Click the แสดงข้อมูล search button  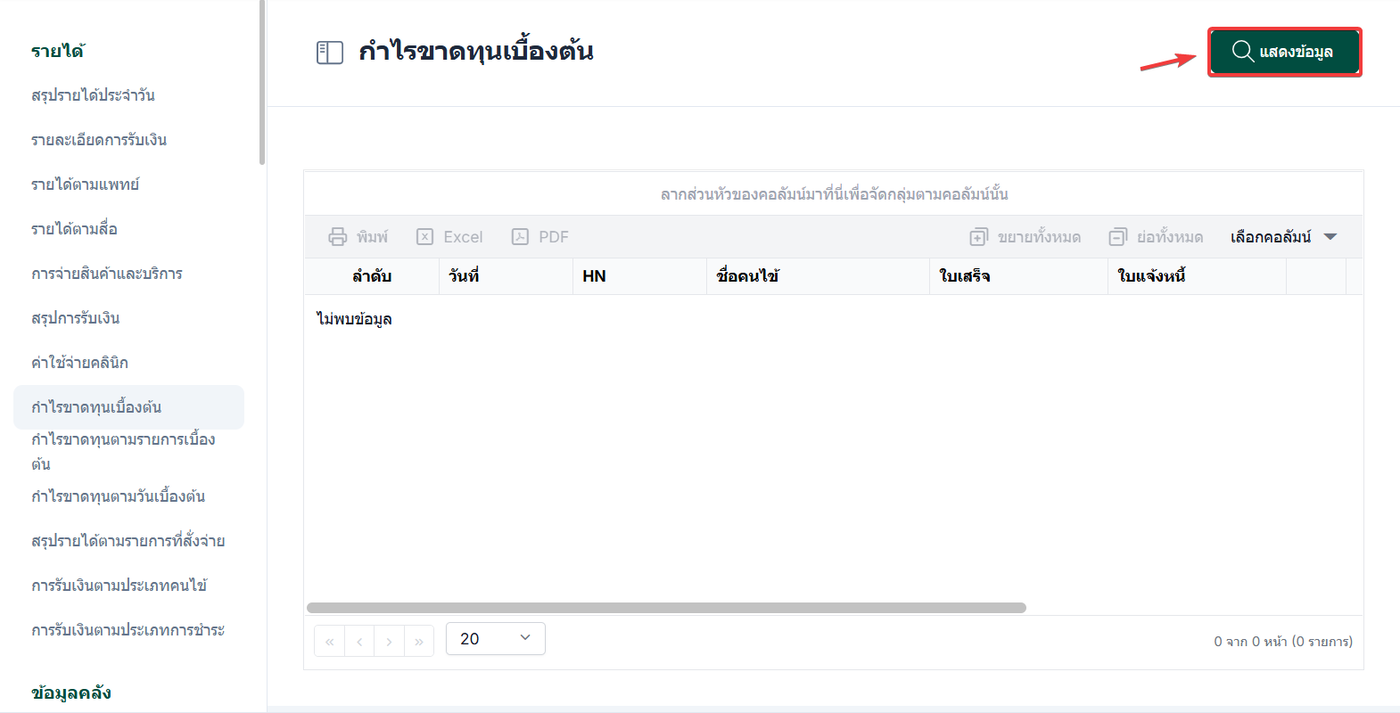(1284, 52)
